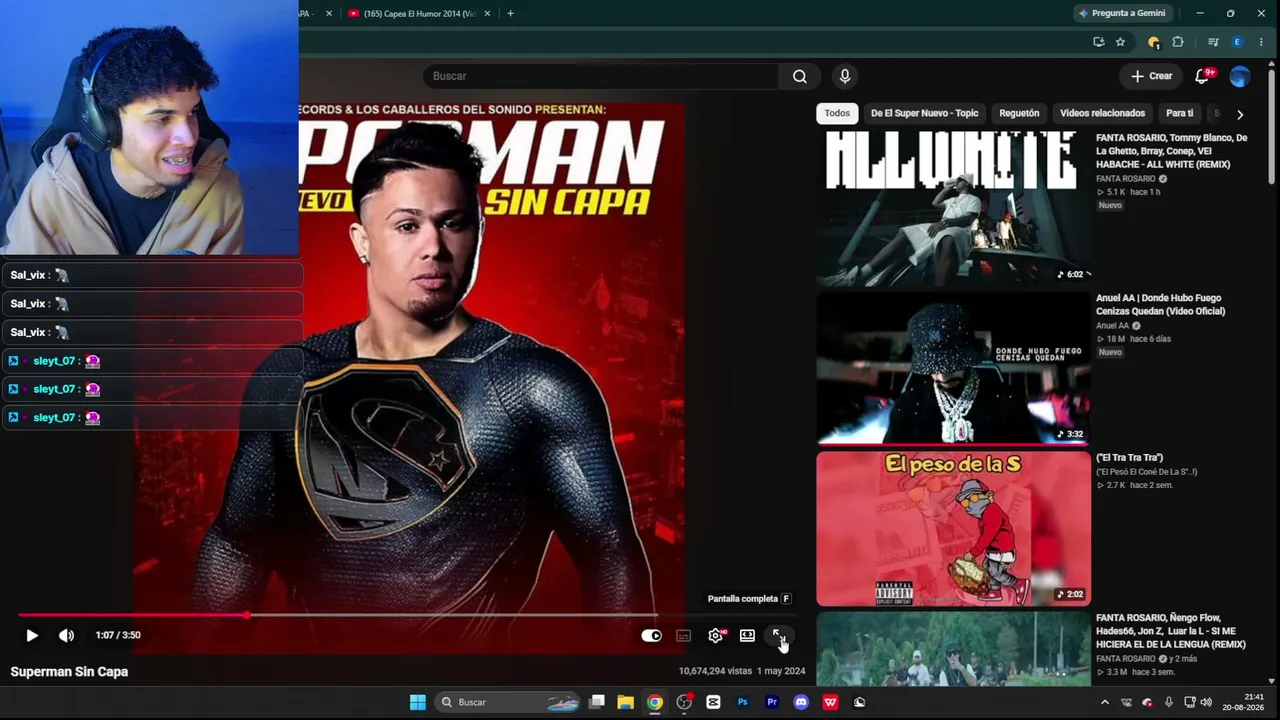Select the De El Super Nuevo - Topic chip
Screen dimensions: 1280x720
[924, 113]
